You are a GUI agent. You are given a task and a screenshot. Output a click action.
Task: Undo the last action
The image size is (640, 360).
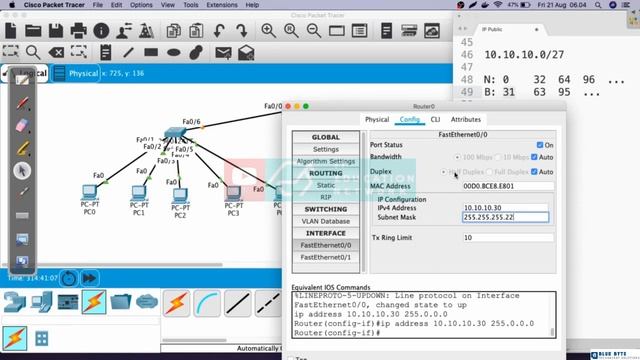click(x=219, y=31)
